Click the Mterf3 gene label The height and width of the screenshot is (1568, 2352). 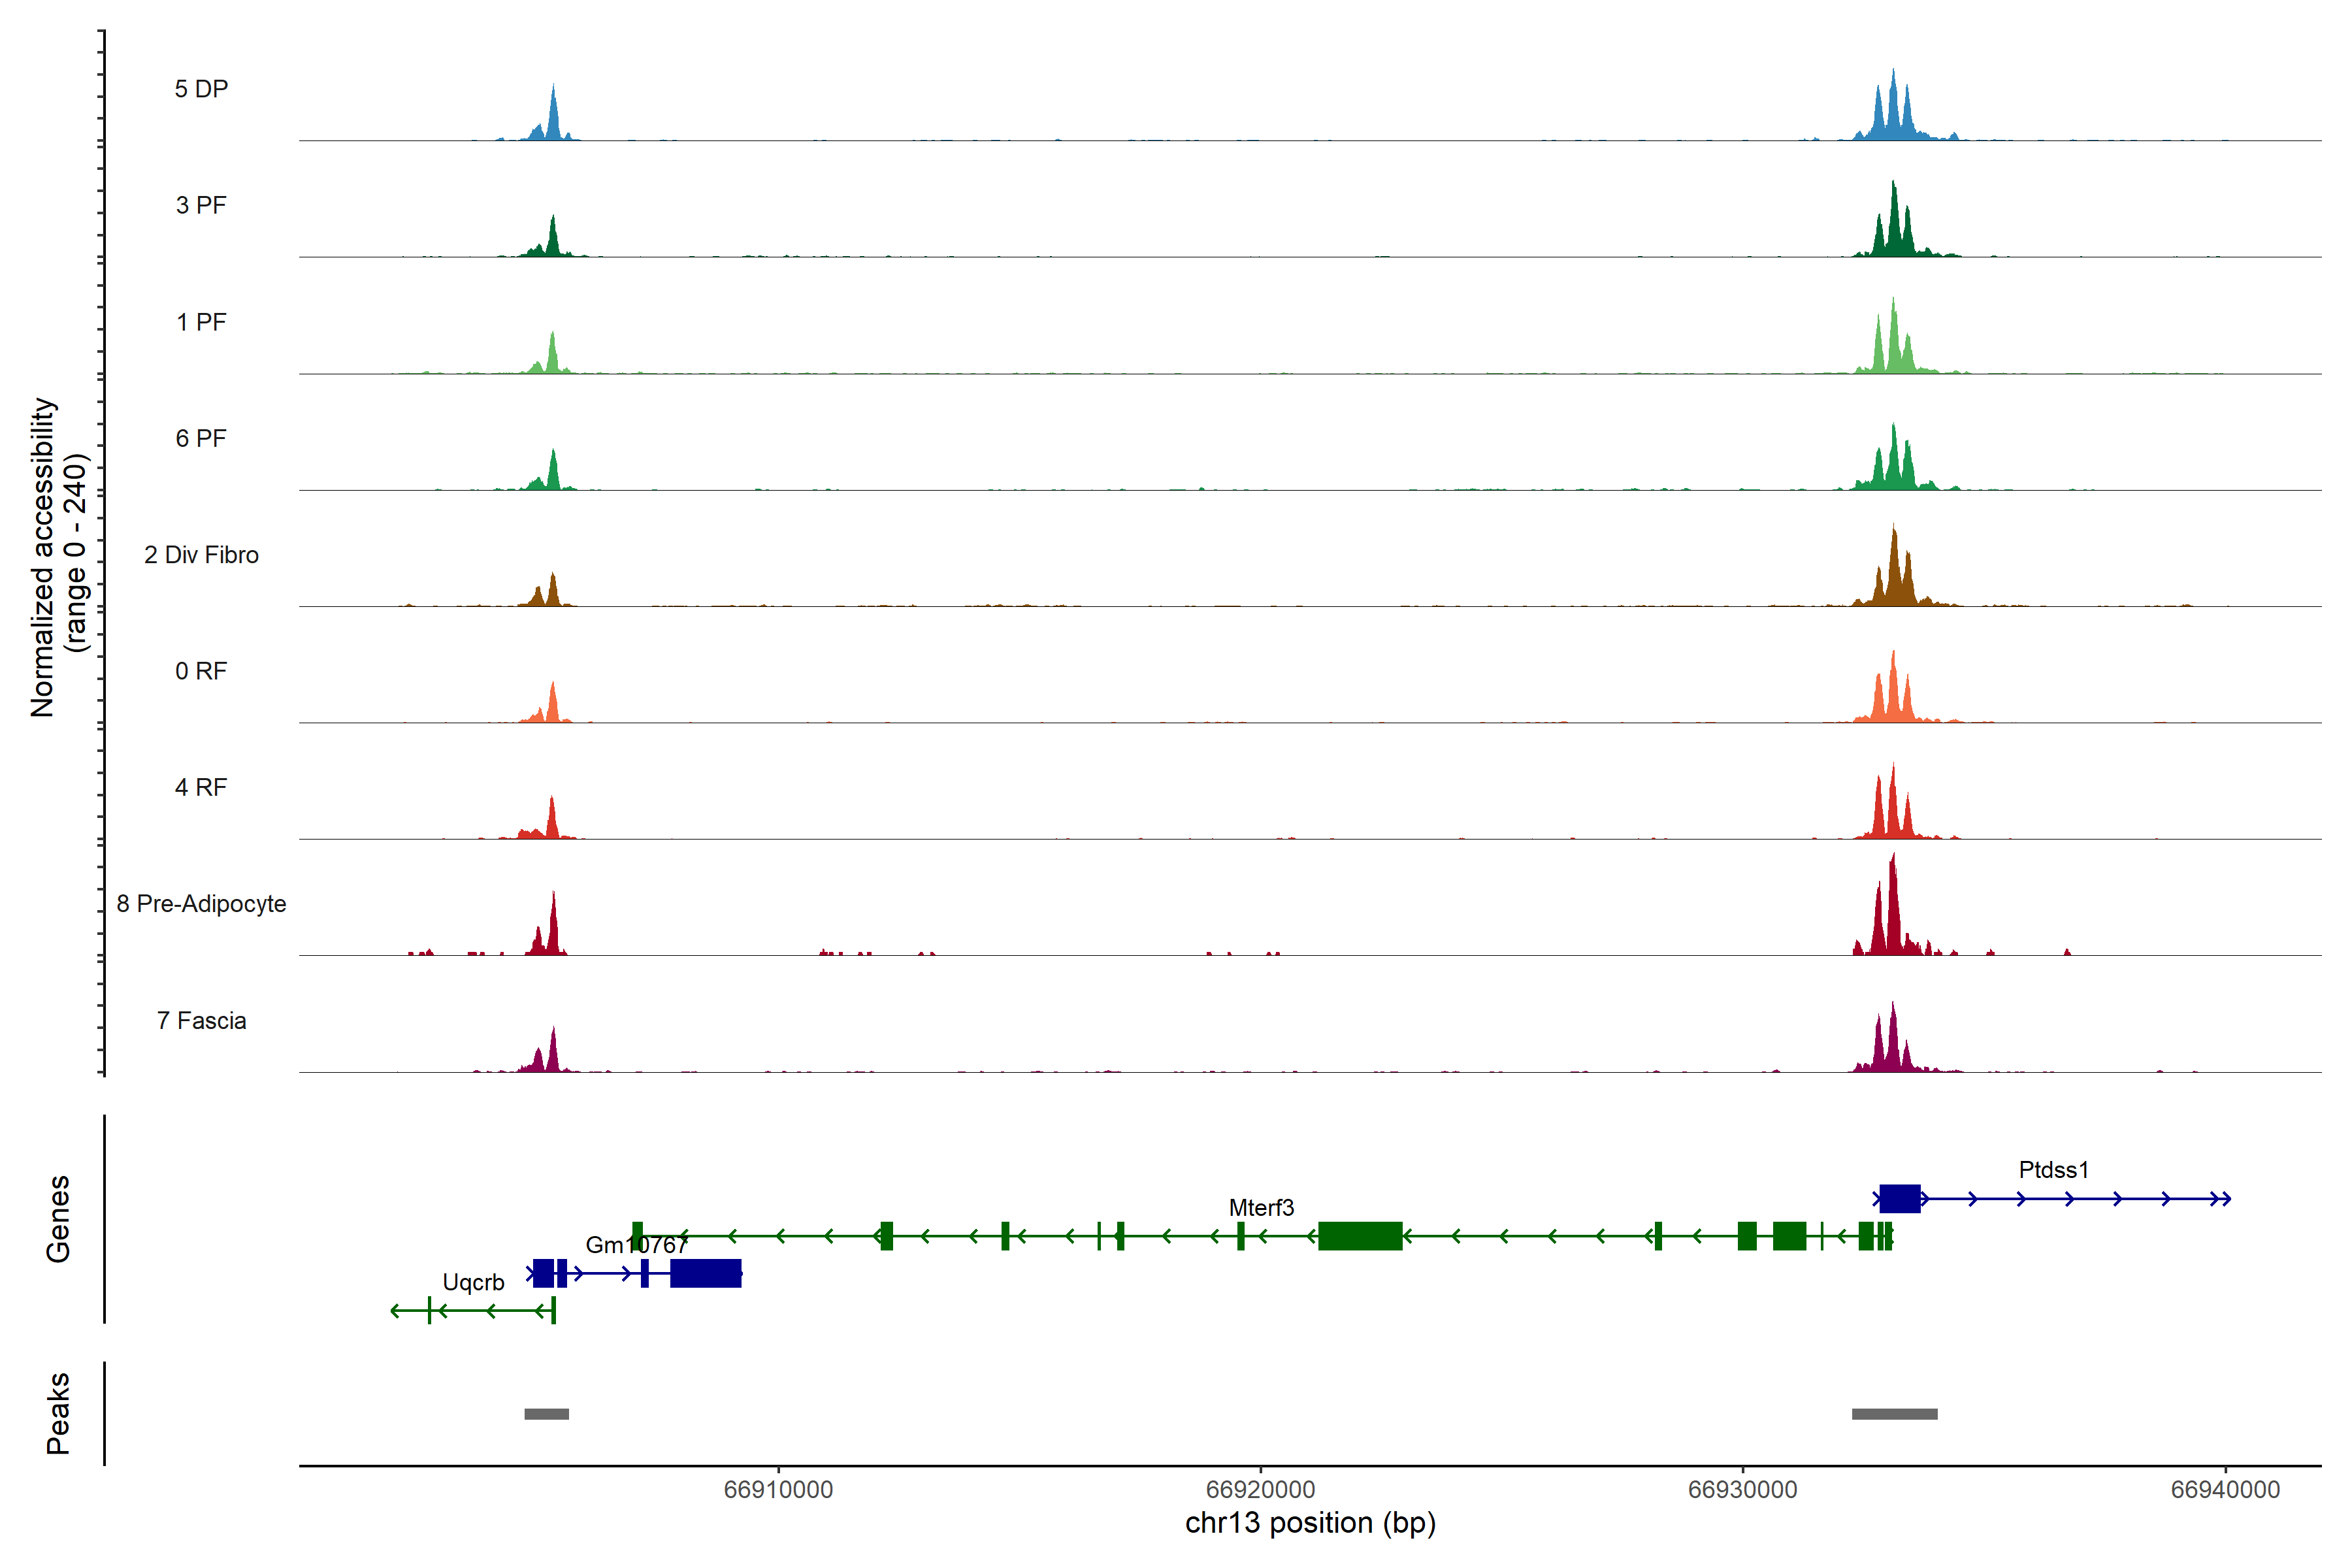click(1261, 1207)
